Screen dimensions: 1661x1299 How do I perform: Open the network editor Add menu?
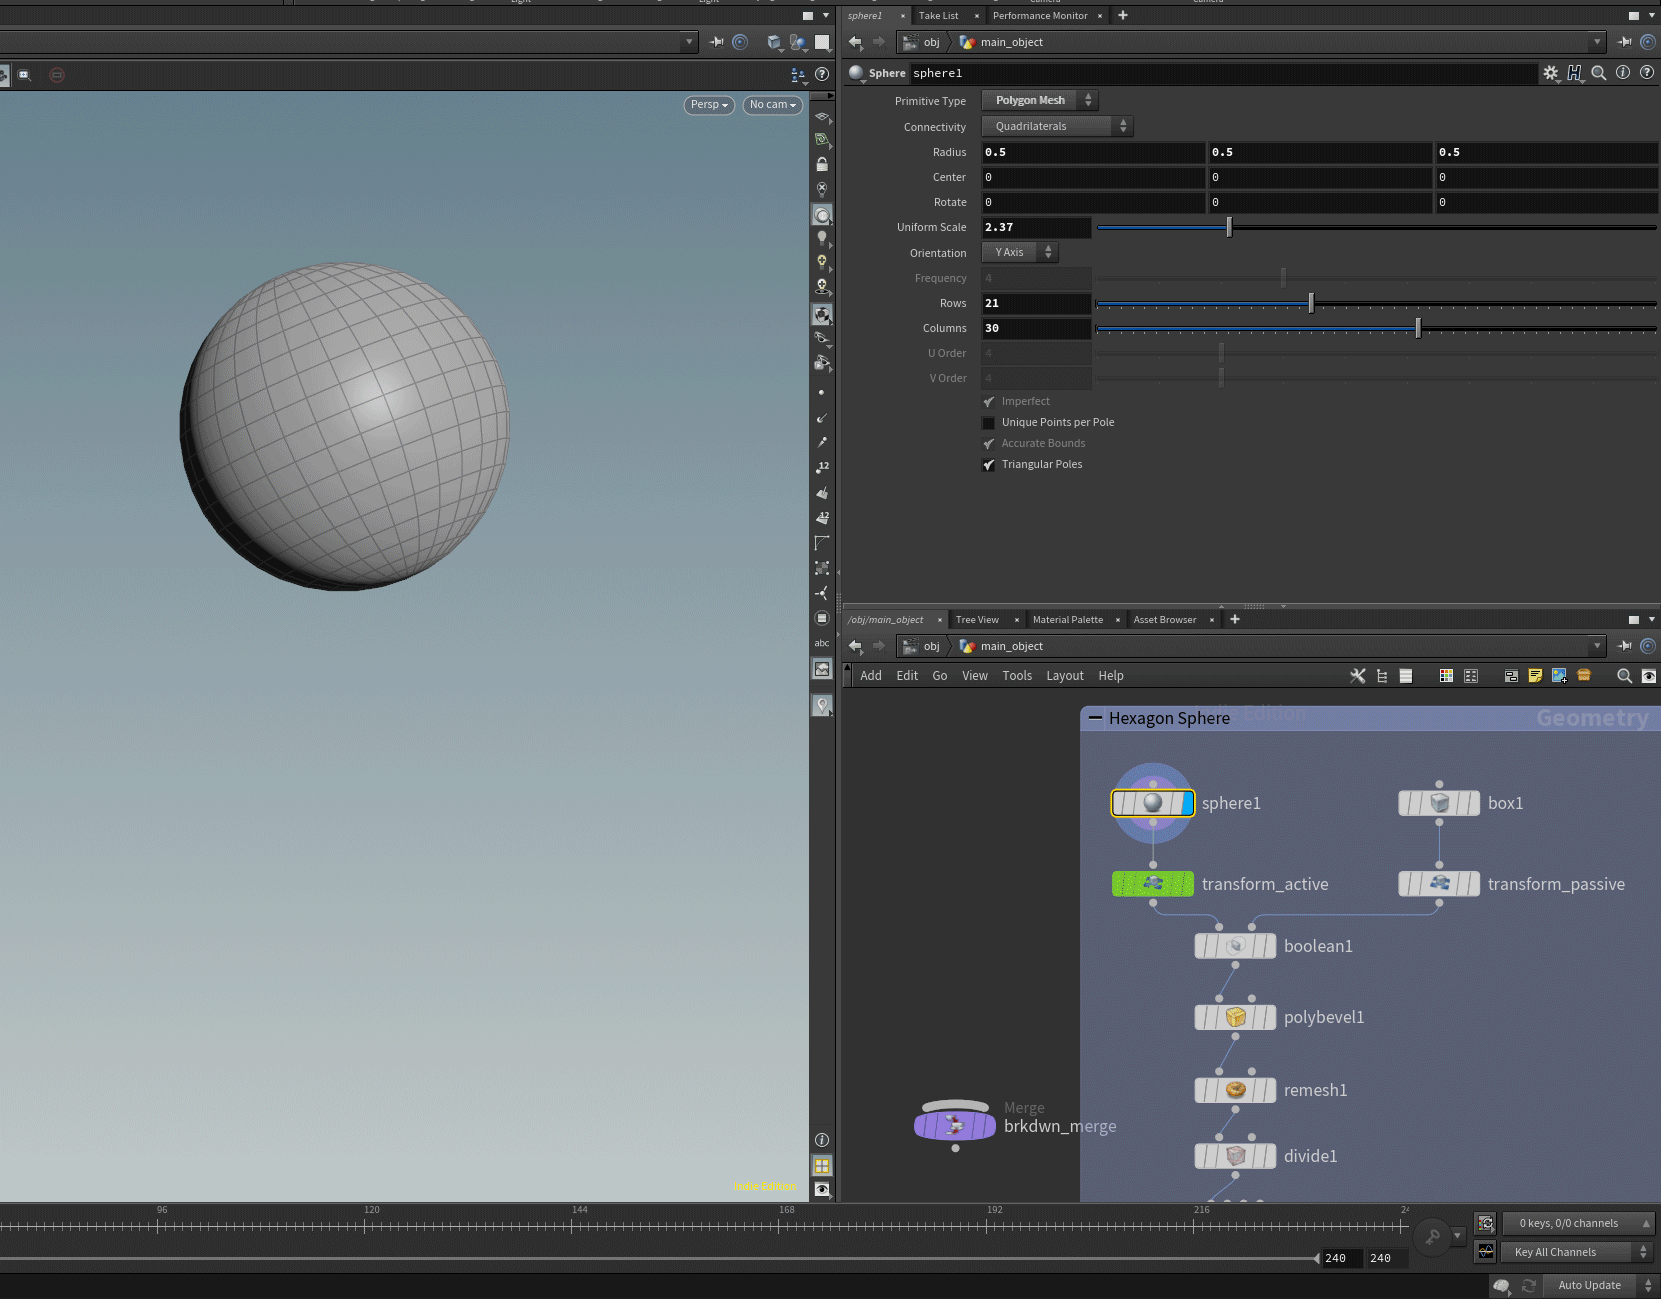pyautogui.click(x=871, y=676)
